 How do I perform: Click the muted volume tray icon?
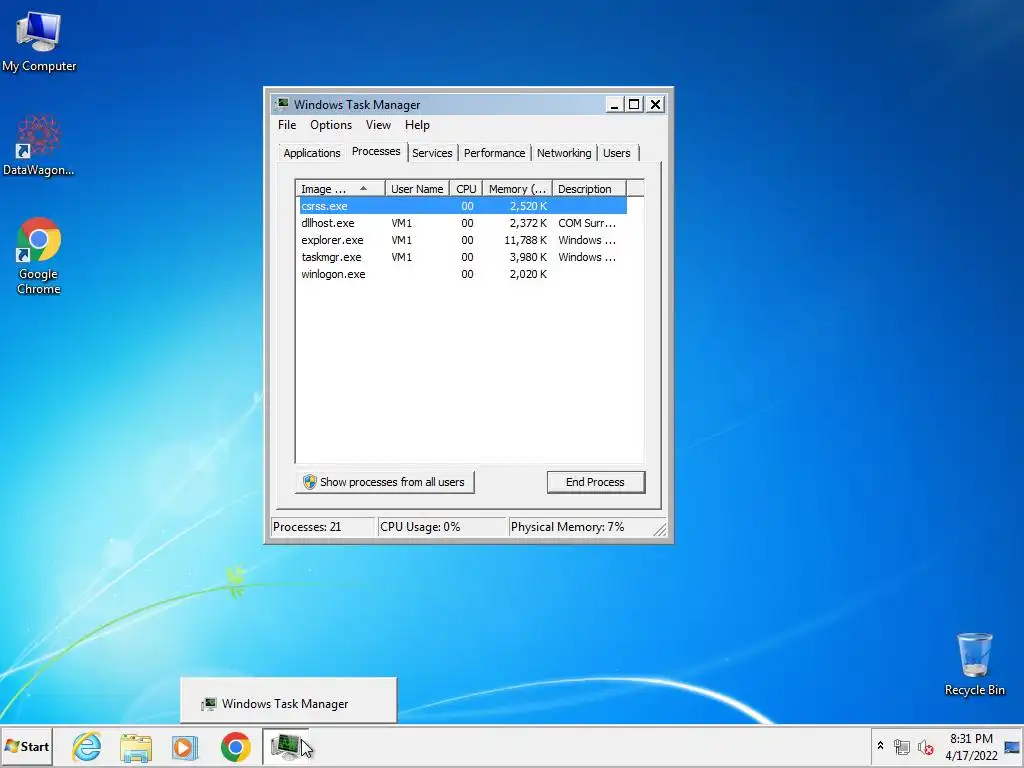click(925, 746)
